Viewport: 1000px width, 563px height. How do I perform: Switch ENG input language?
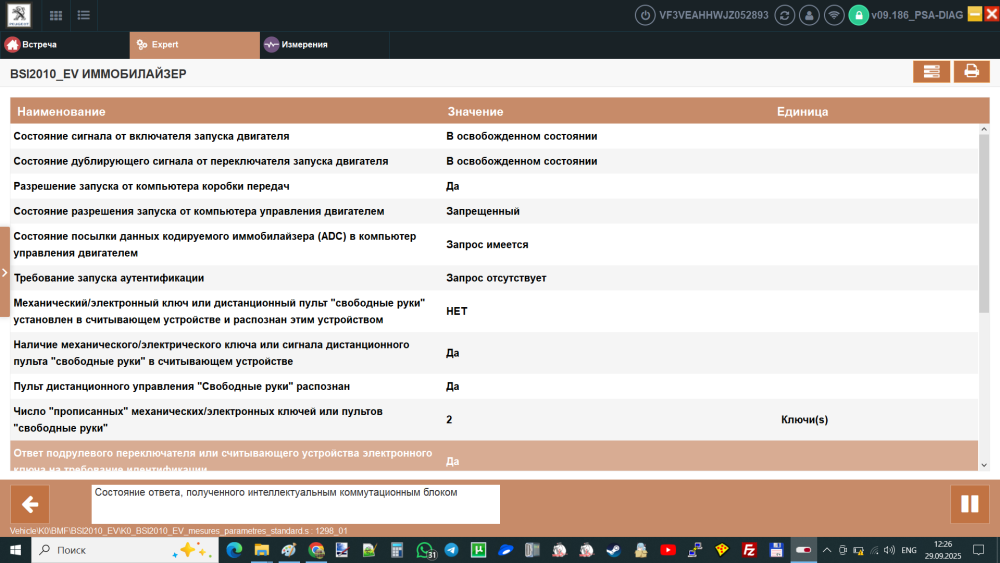pyautogui.click(x=909, y=550)
